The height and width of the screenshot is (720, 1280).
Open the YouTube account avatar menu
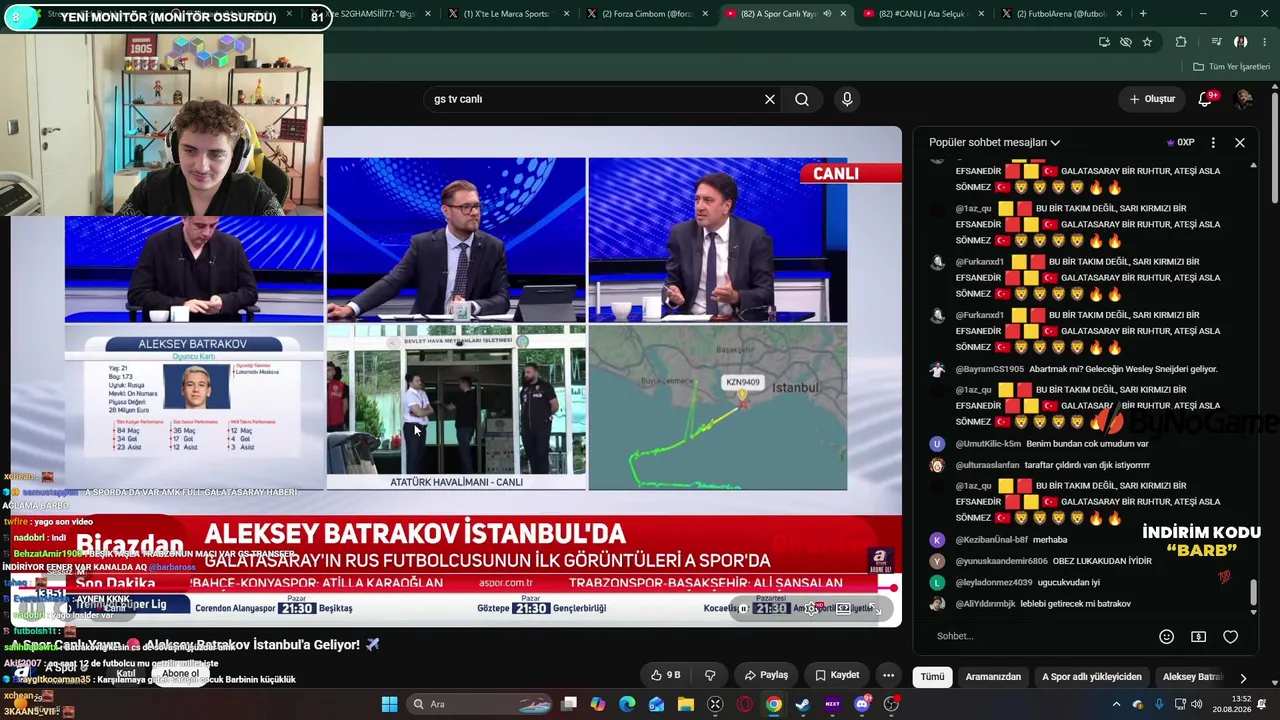point(1244,99)
